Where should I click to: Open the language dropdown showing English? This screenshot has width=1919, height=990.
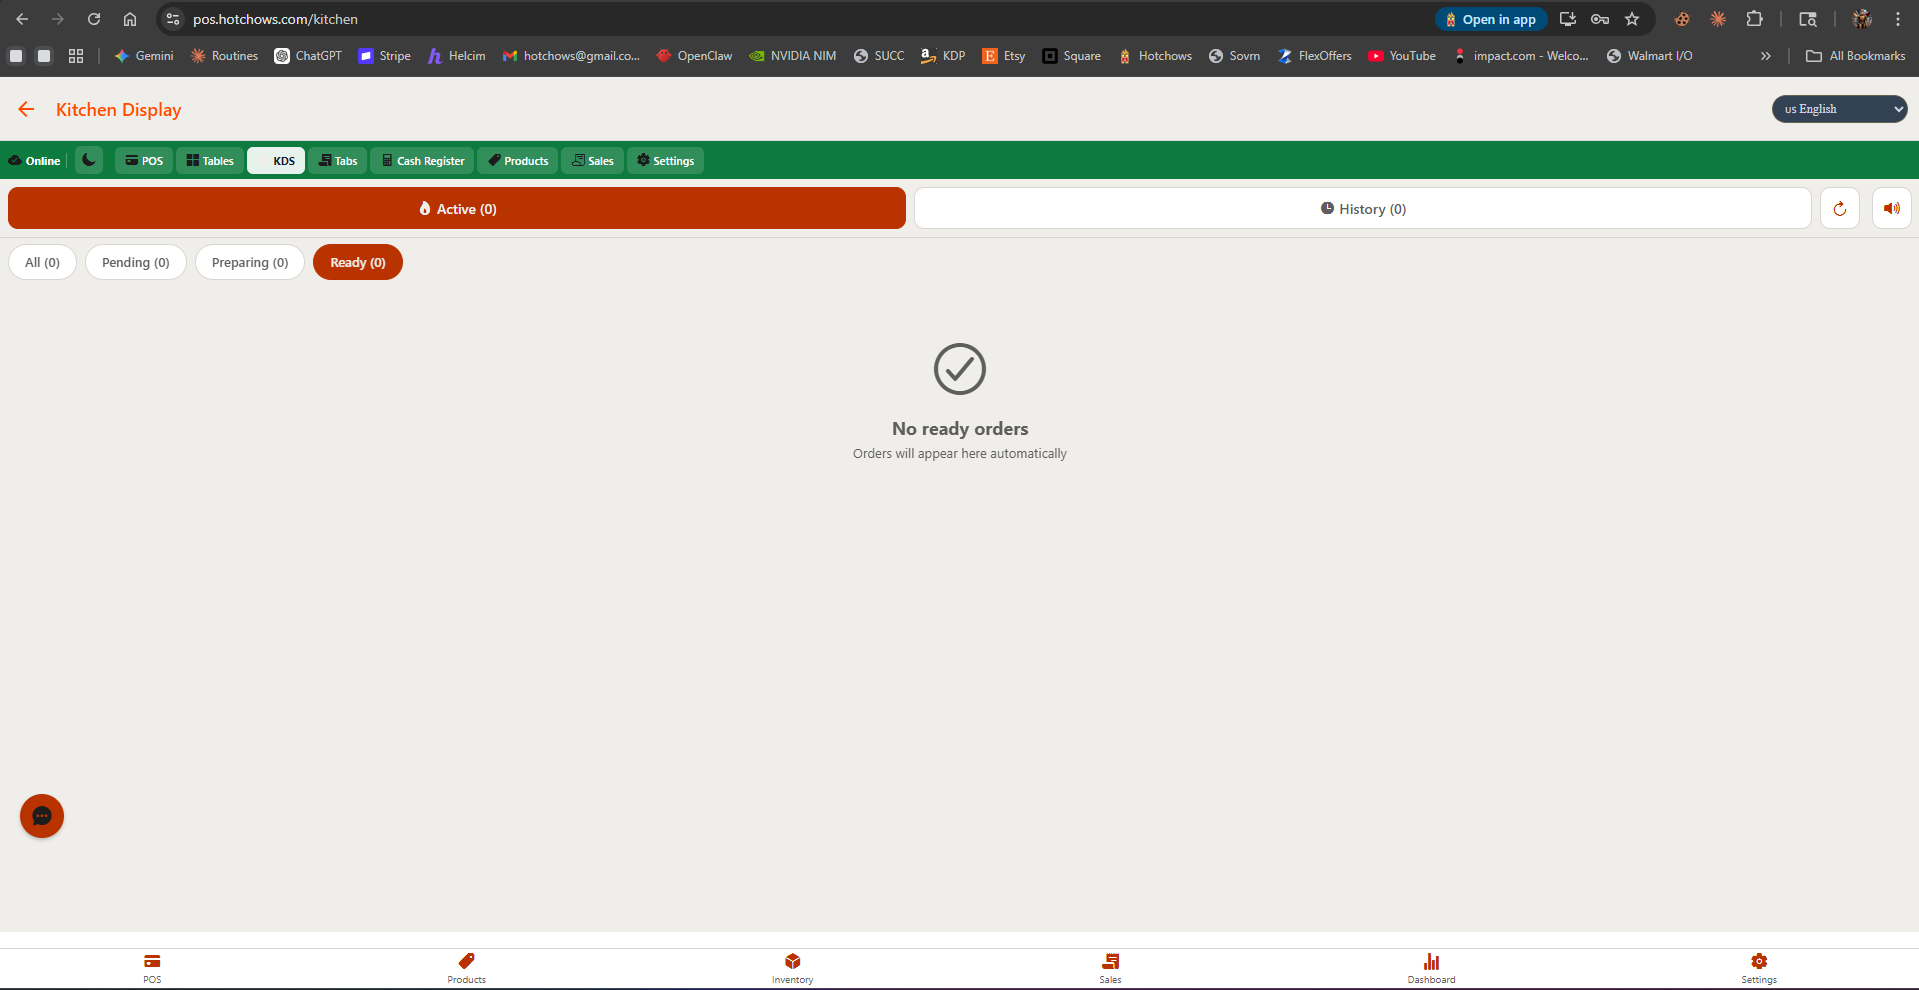click(x=1840, y=109)
